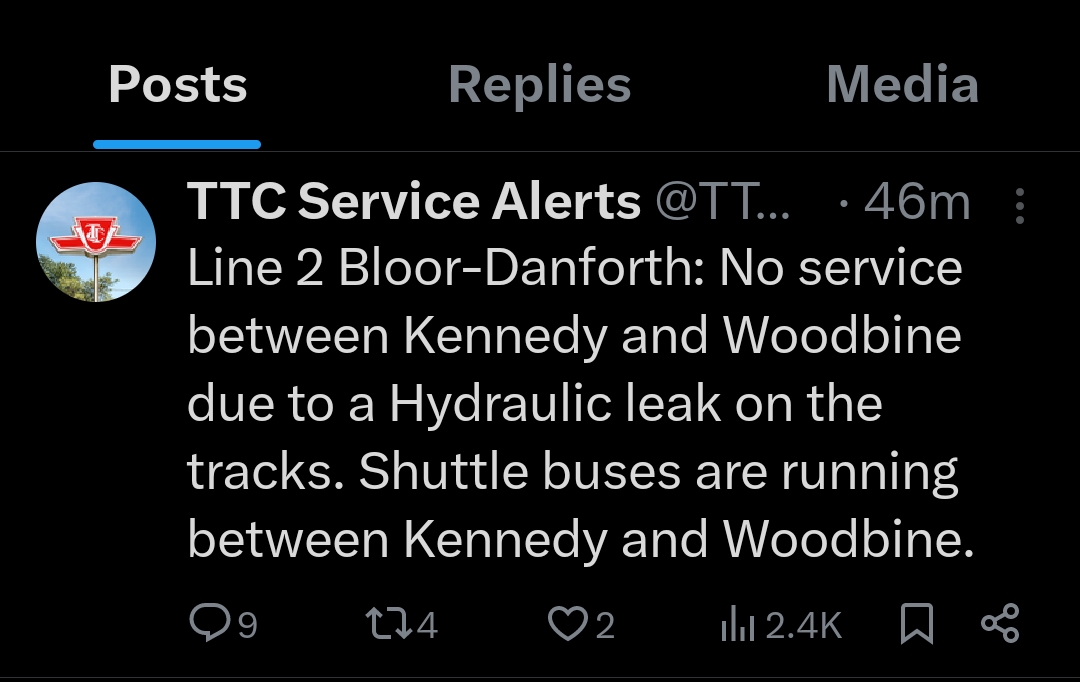This screenshot has width=1080, height=682.
Task: Click the like count number 2
Action: pos(604,626)
